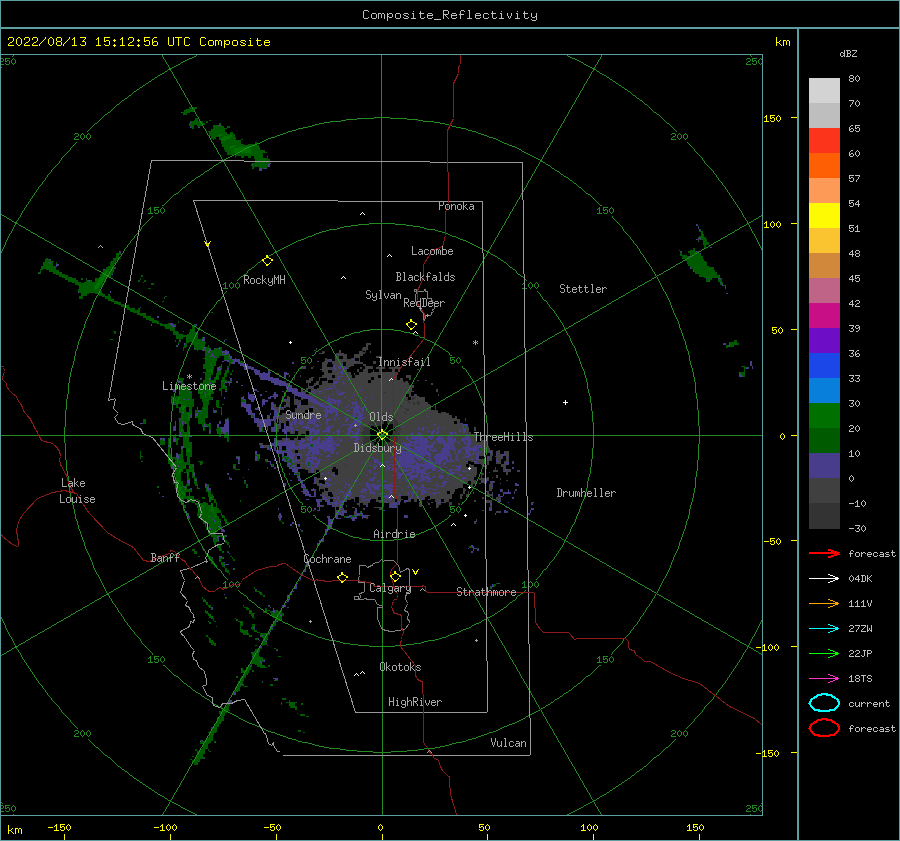Pick the magenta 39–42 dBZ swatch
This screenshot has height=841, width=900.
click(x=824, y=316)
